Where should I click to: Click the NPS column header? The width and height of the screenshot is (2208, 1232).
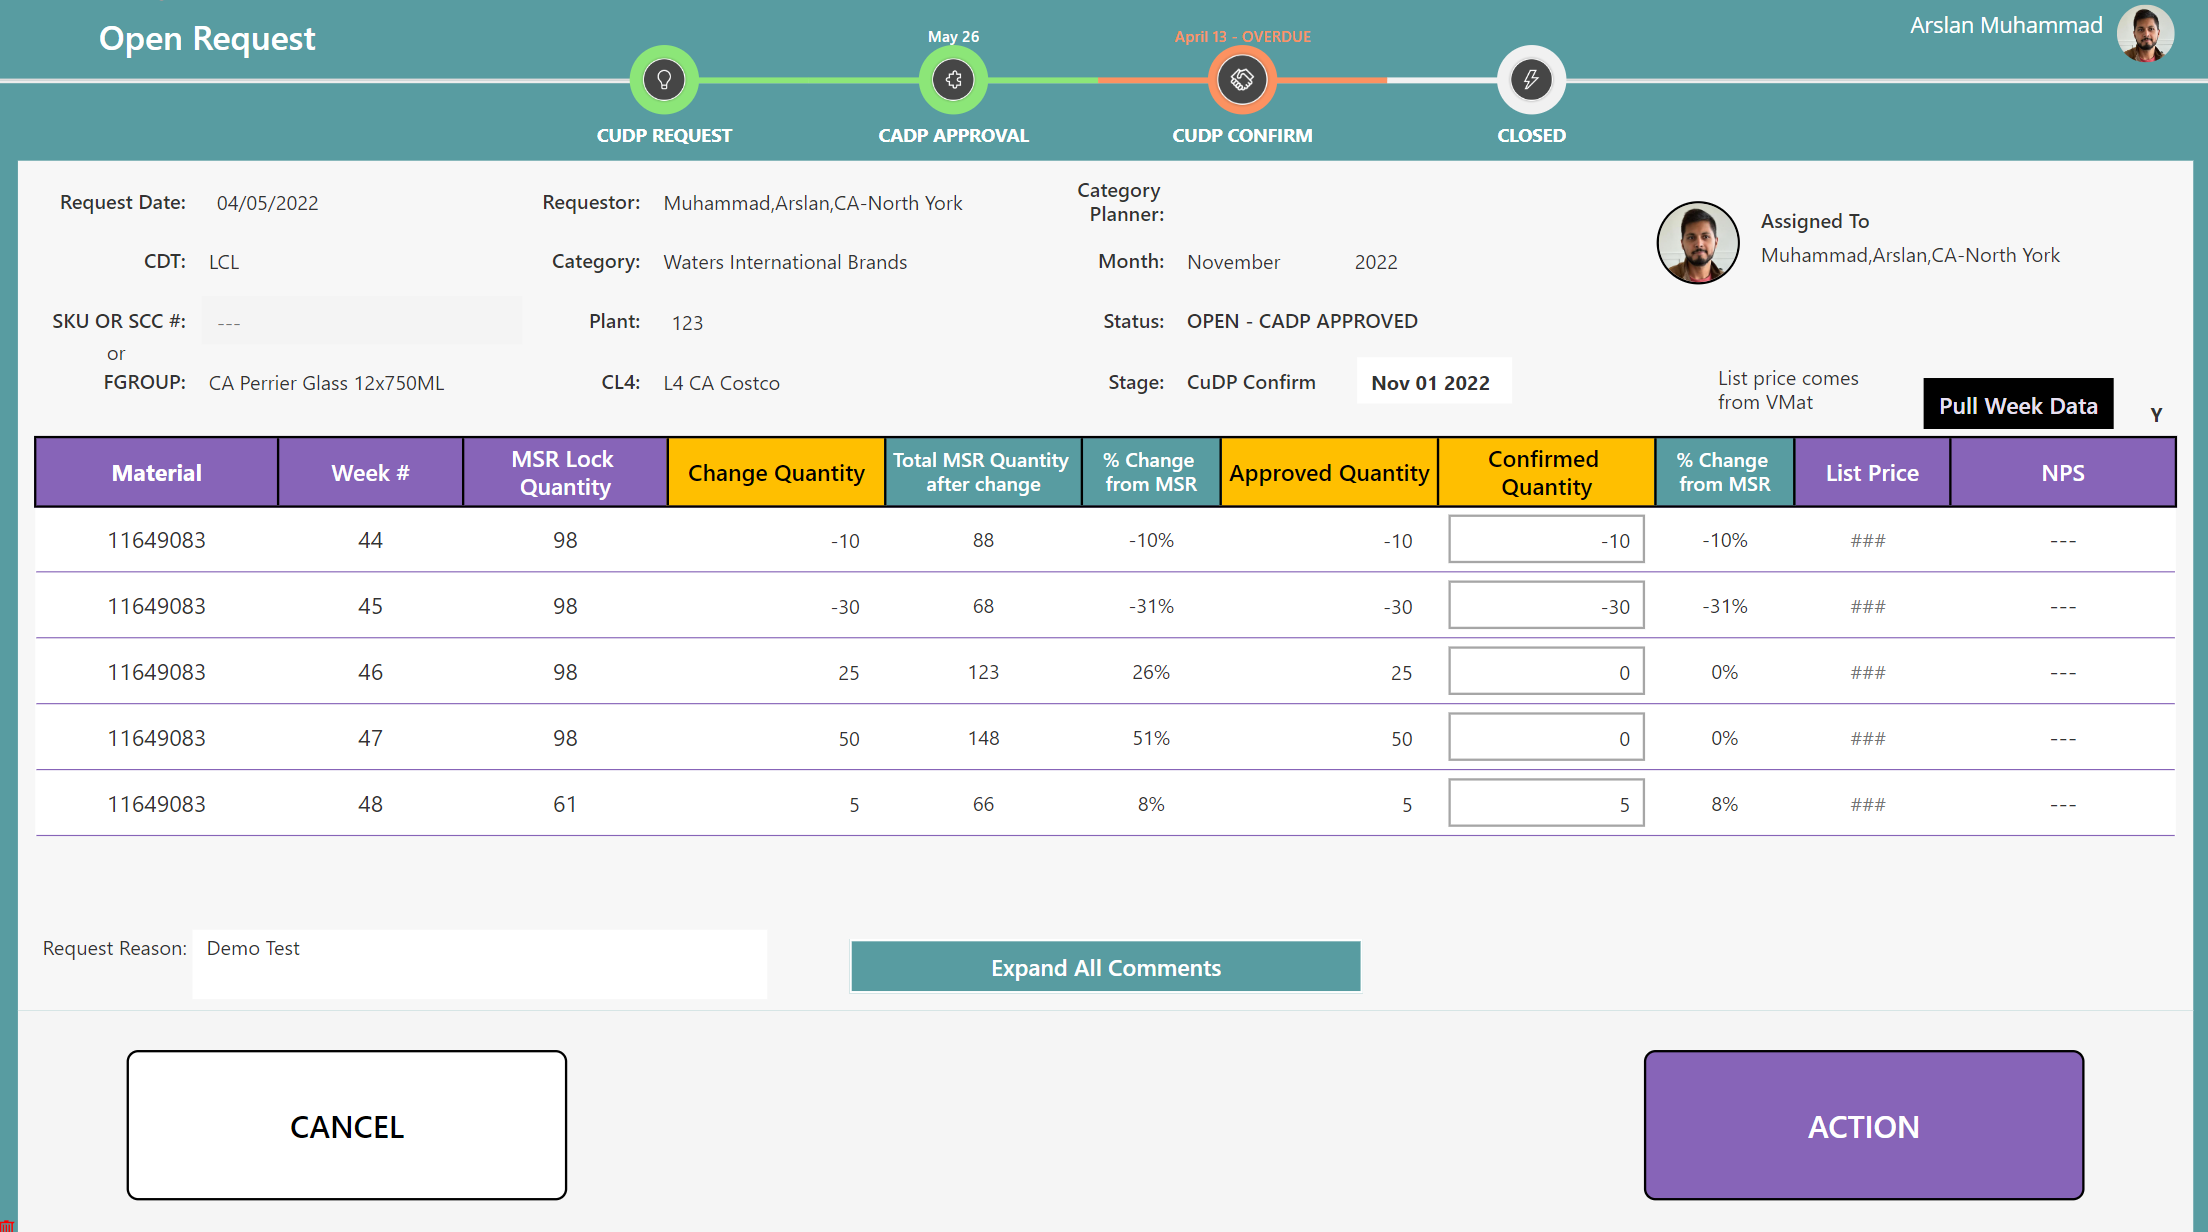[x=2063, y=472]
